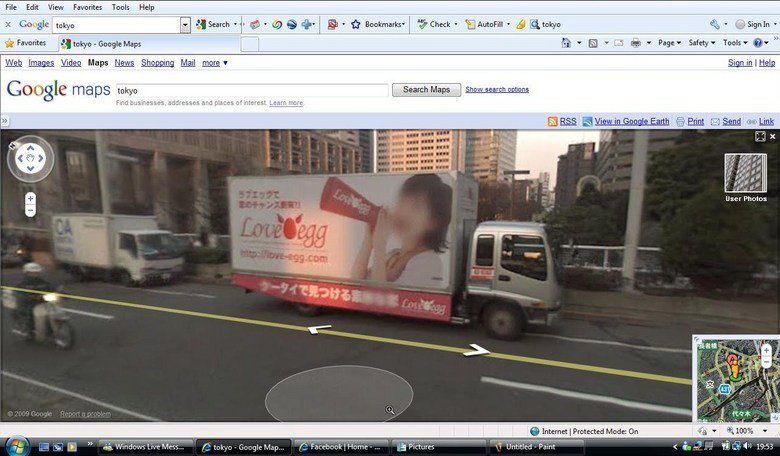Toggle Street View full-screen mode
This screenshot has width=780, height=456.
760,136
